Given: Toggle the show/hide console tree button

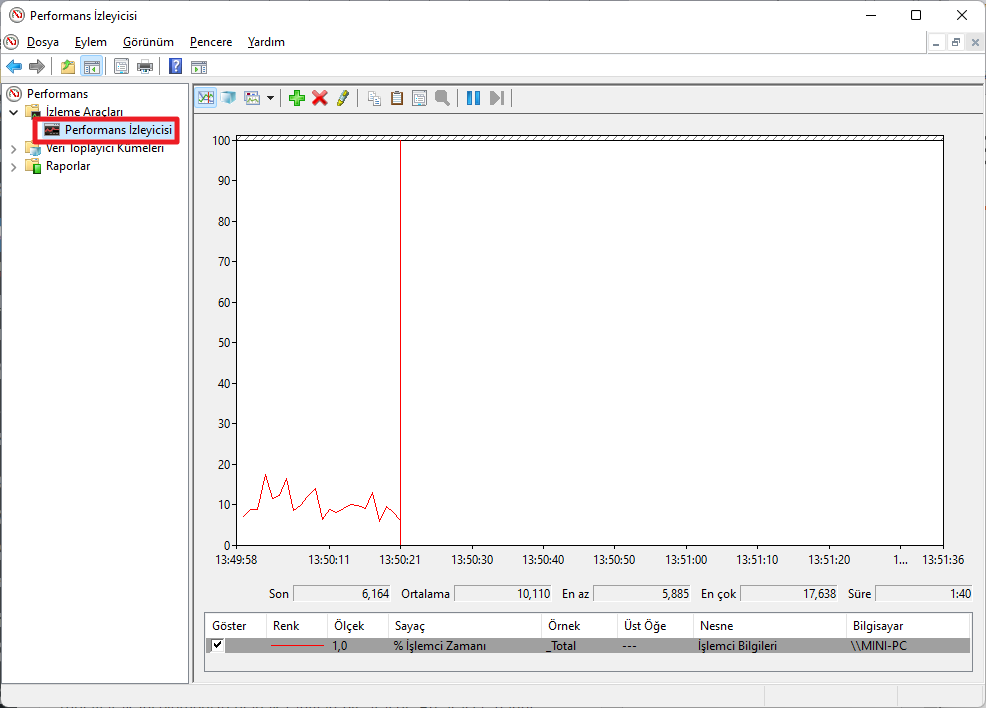Looking at the screenshot, I should tap(91, 67).
